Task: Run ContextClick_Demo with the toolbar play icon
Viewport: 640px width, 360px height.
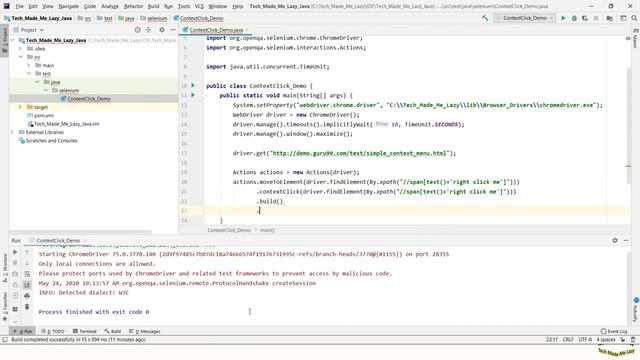Action: tap(563, 18)
